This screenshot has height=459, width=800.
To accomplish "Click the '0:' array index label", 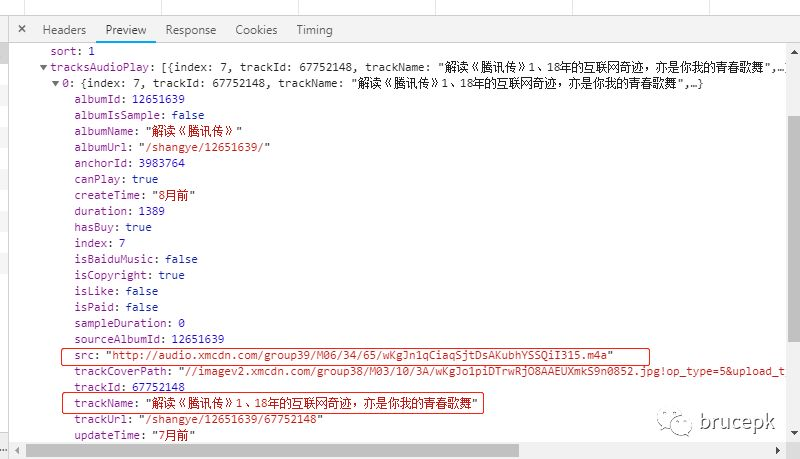I will tap(68, 83).
